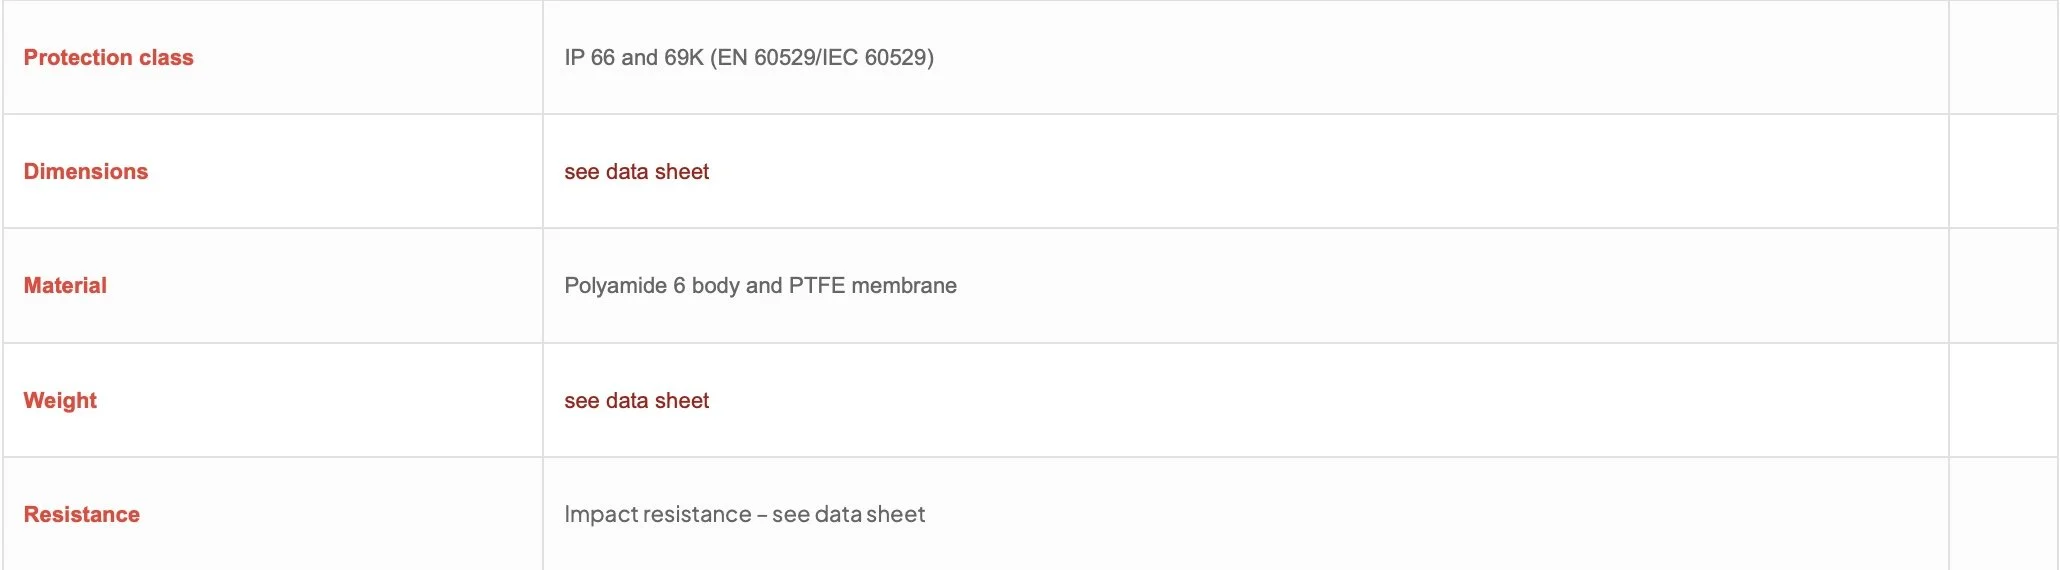Screen dimensions: 2060x570
Task: Select the Resistance row label
Action: [x=82, y=515]
